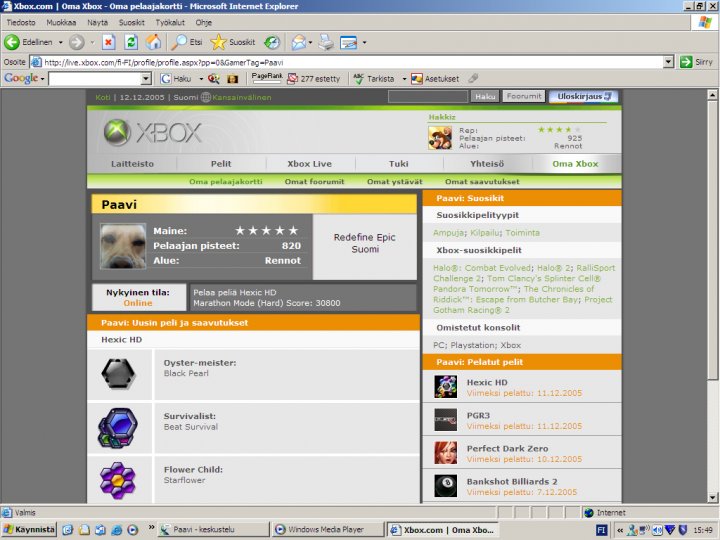Switch to Windows Media Player taskbar window
Screen dimensions: 720x540
click(327, 529)
